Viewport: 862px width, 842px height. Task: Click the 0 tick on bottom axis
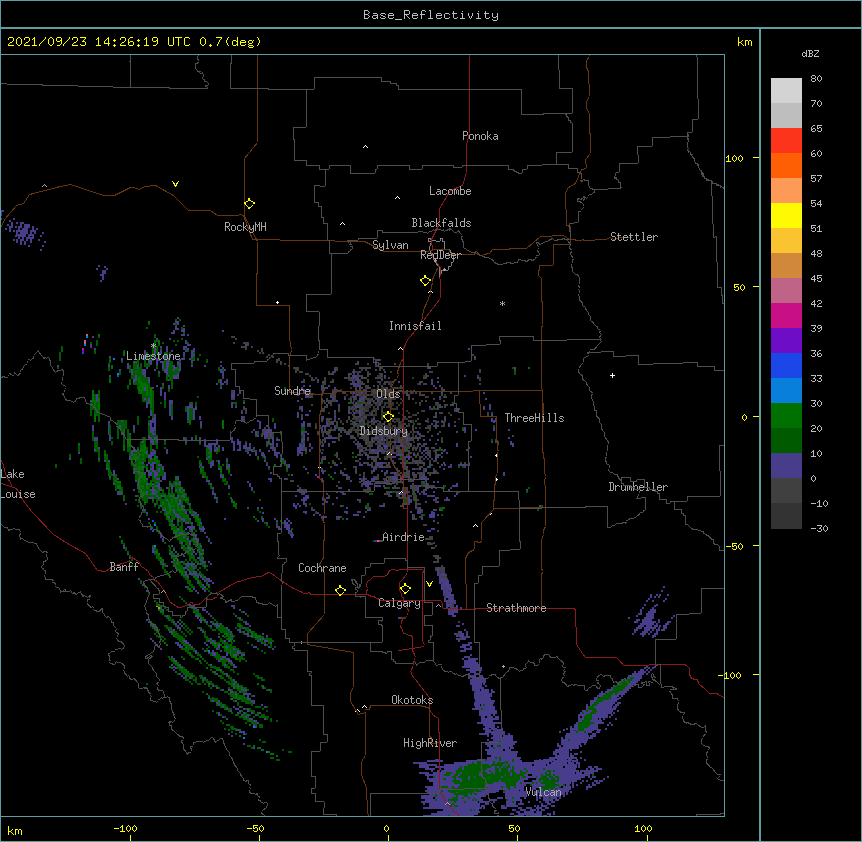[386, 828]
